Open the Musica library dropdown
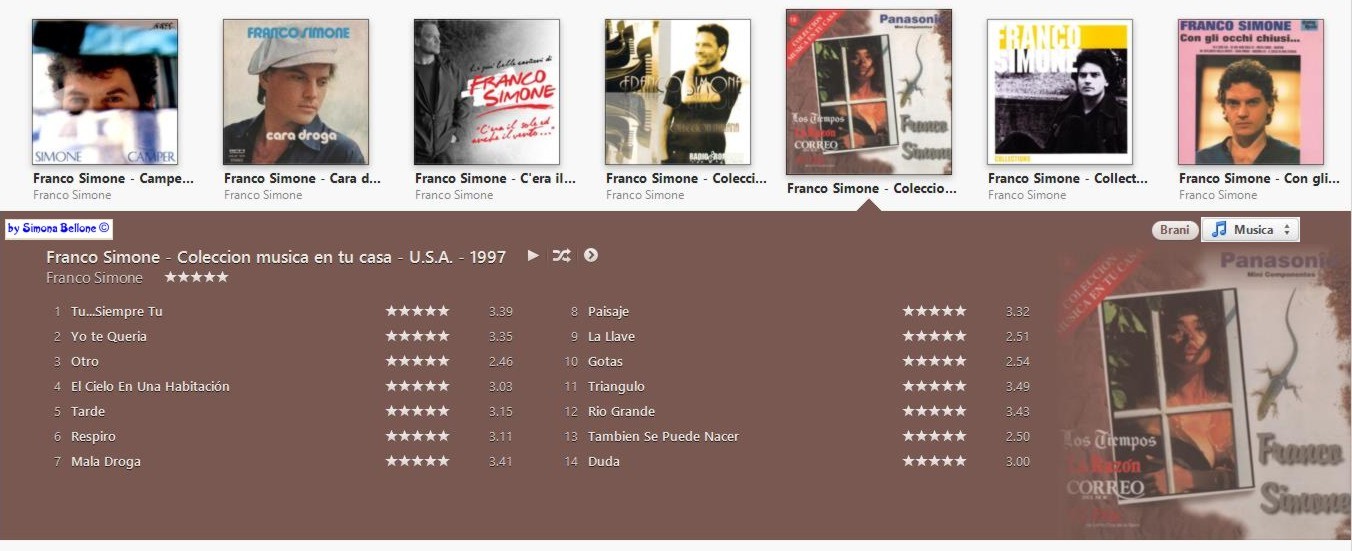Image resolution: width=1352 pixels, height=551 pixels. [1250, 230]
